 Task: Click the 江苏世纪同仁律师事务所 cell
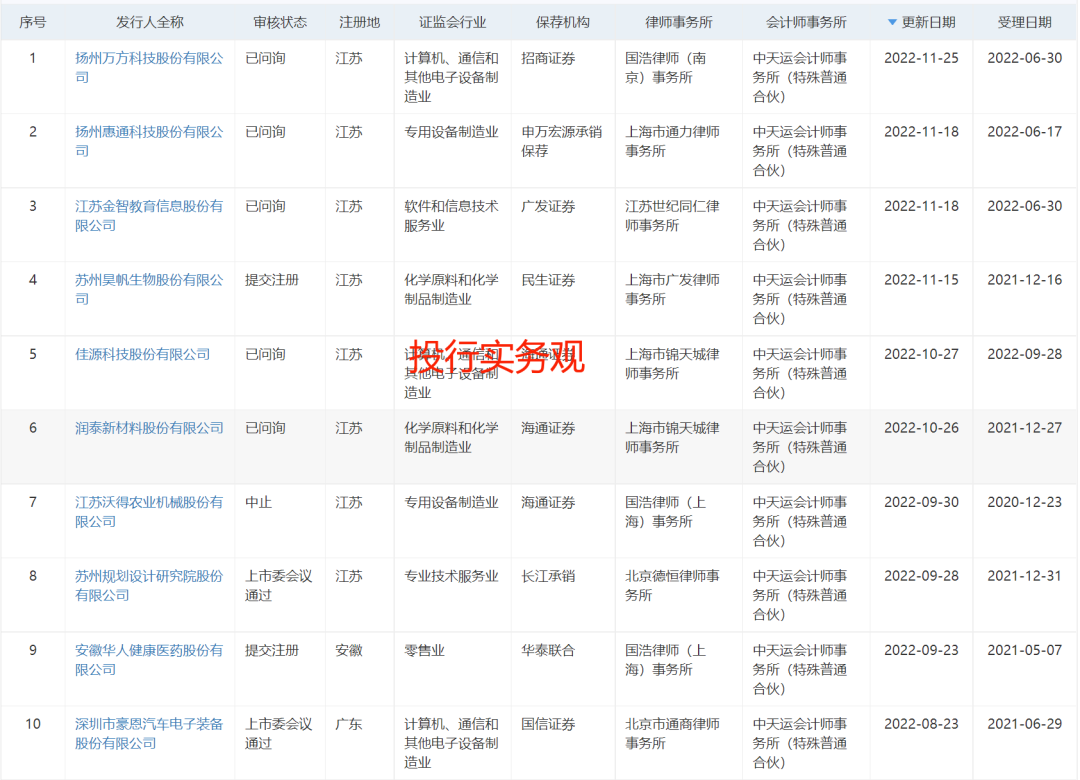point(672,216)
